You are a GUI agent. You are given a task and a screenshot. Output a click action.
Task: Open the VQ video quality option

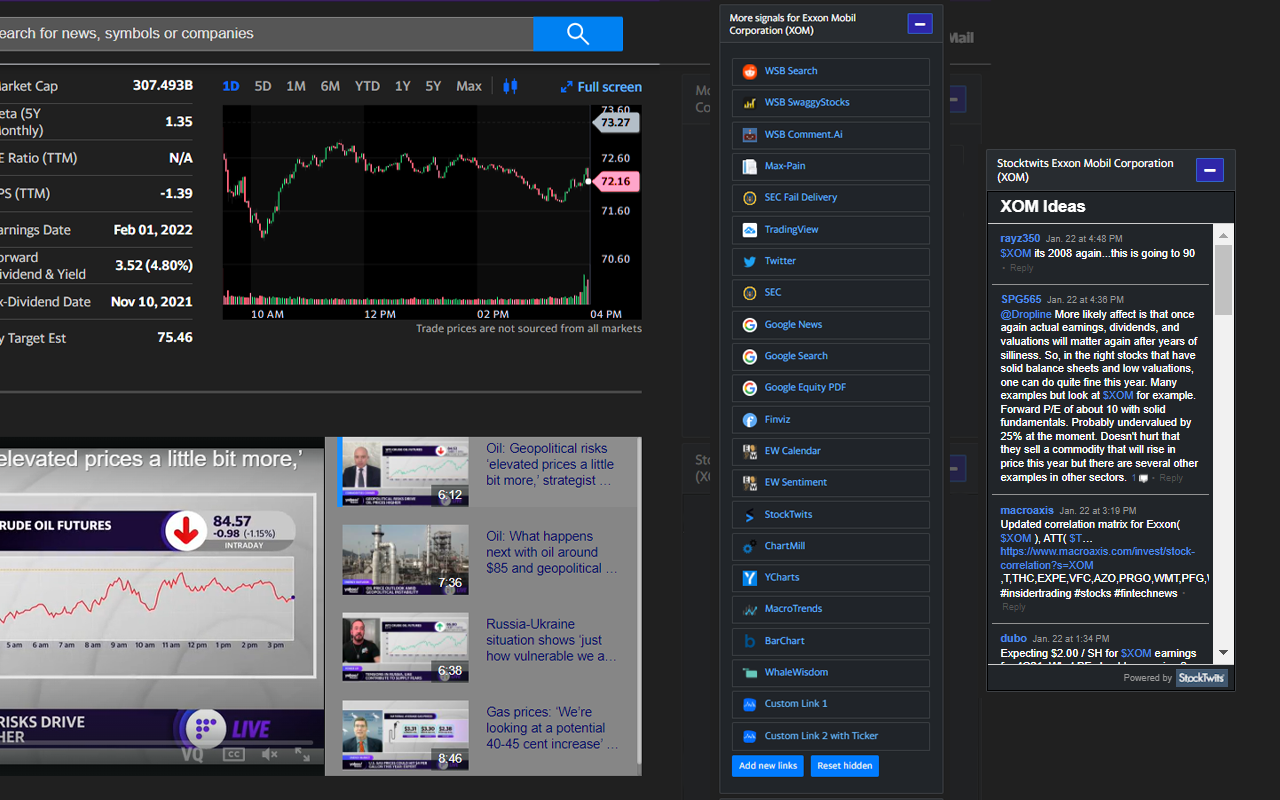[192, 754]
